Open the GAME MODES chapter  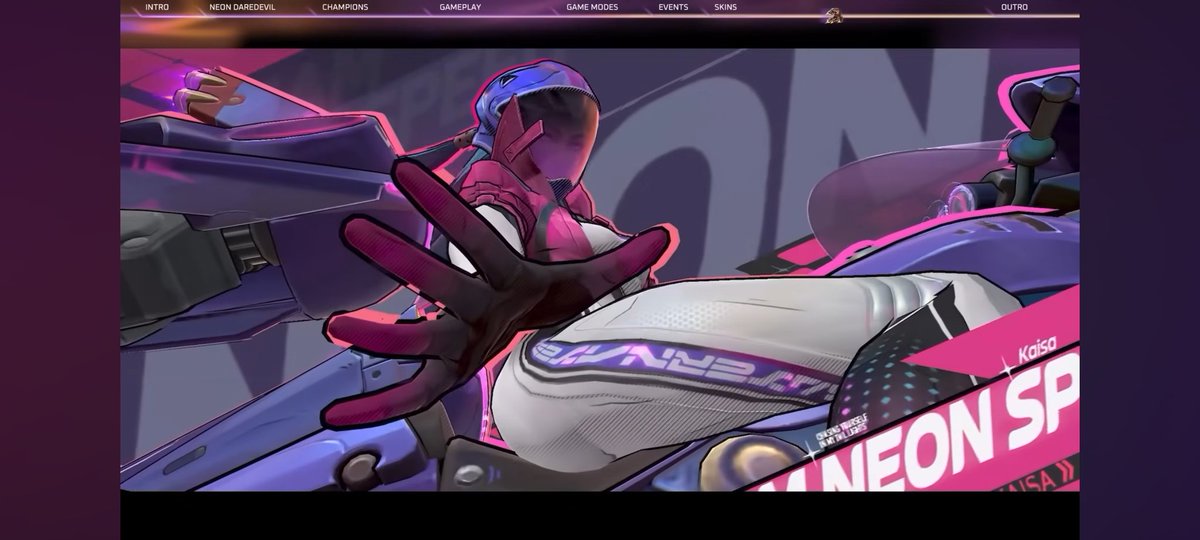(x=592, y=7)
